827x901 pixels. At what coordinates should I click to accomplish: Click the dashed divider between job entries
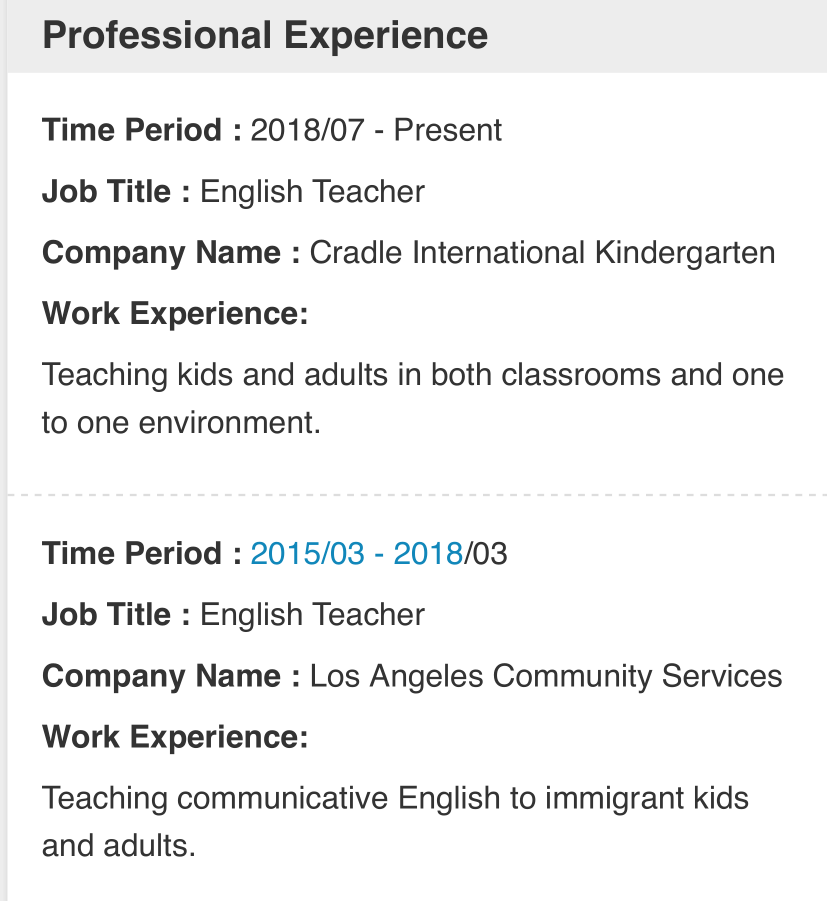(417, 494)
